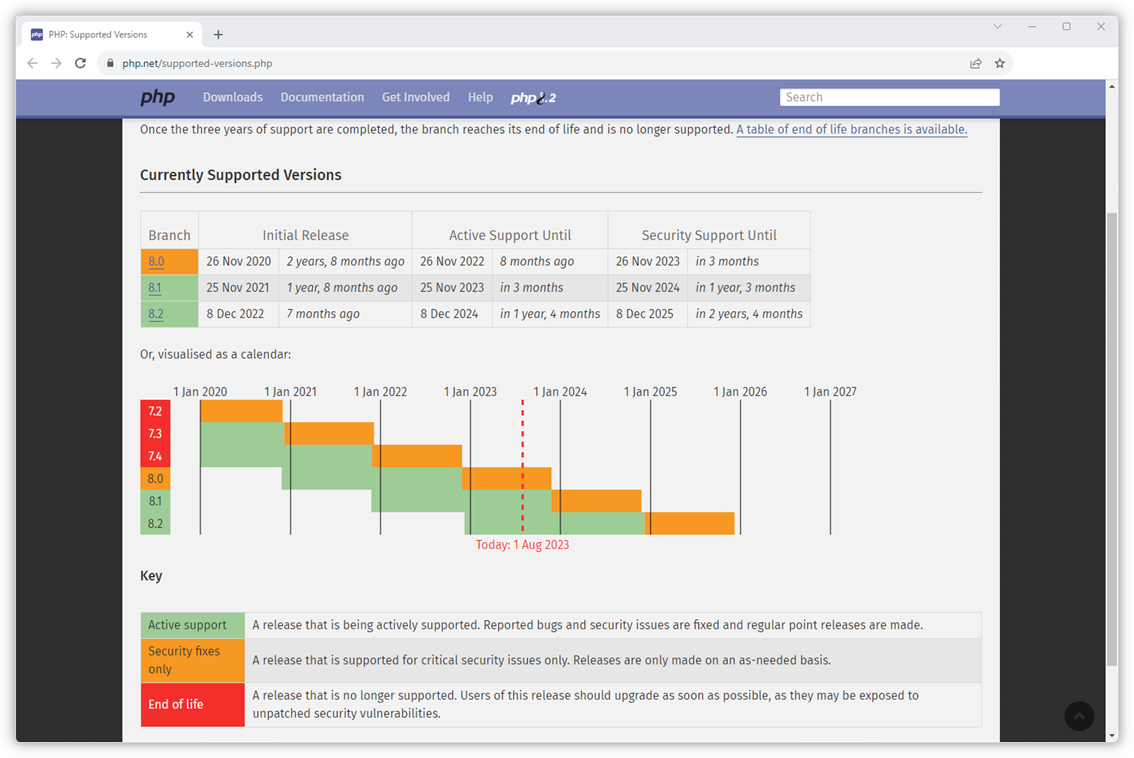Click the scrollbar down arrow
1134x758 pixels.
(1112, 736)
